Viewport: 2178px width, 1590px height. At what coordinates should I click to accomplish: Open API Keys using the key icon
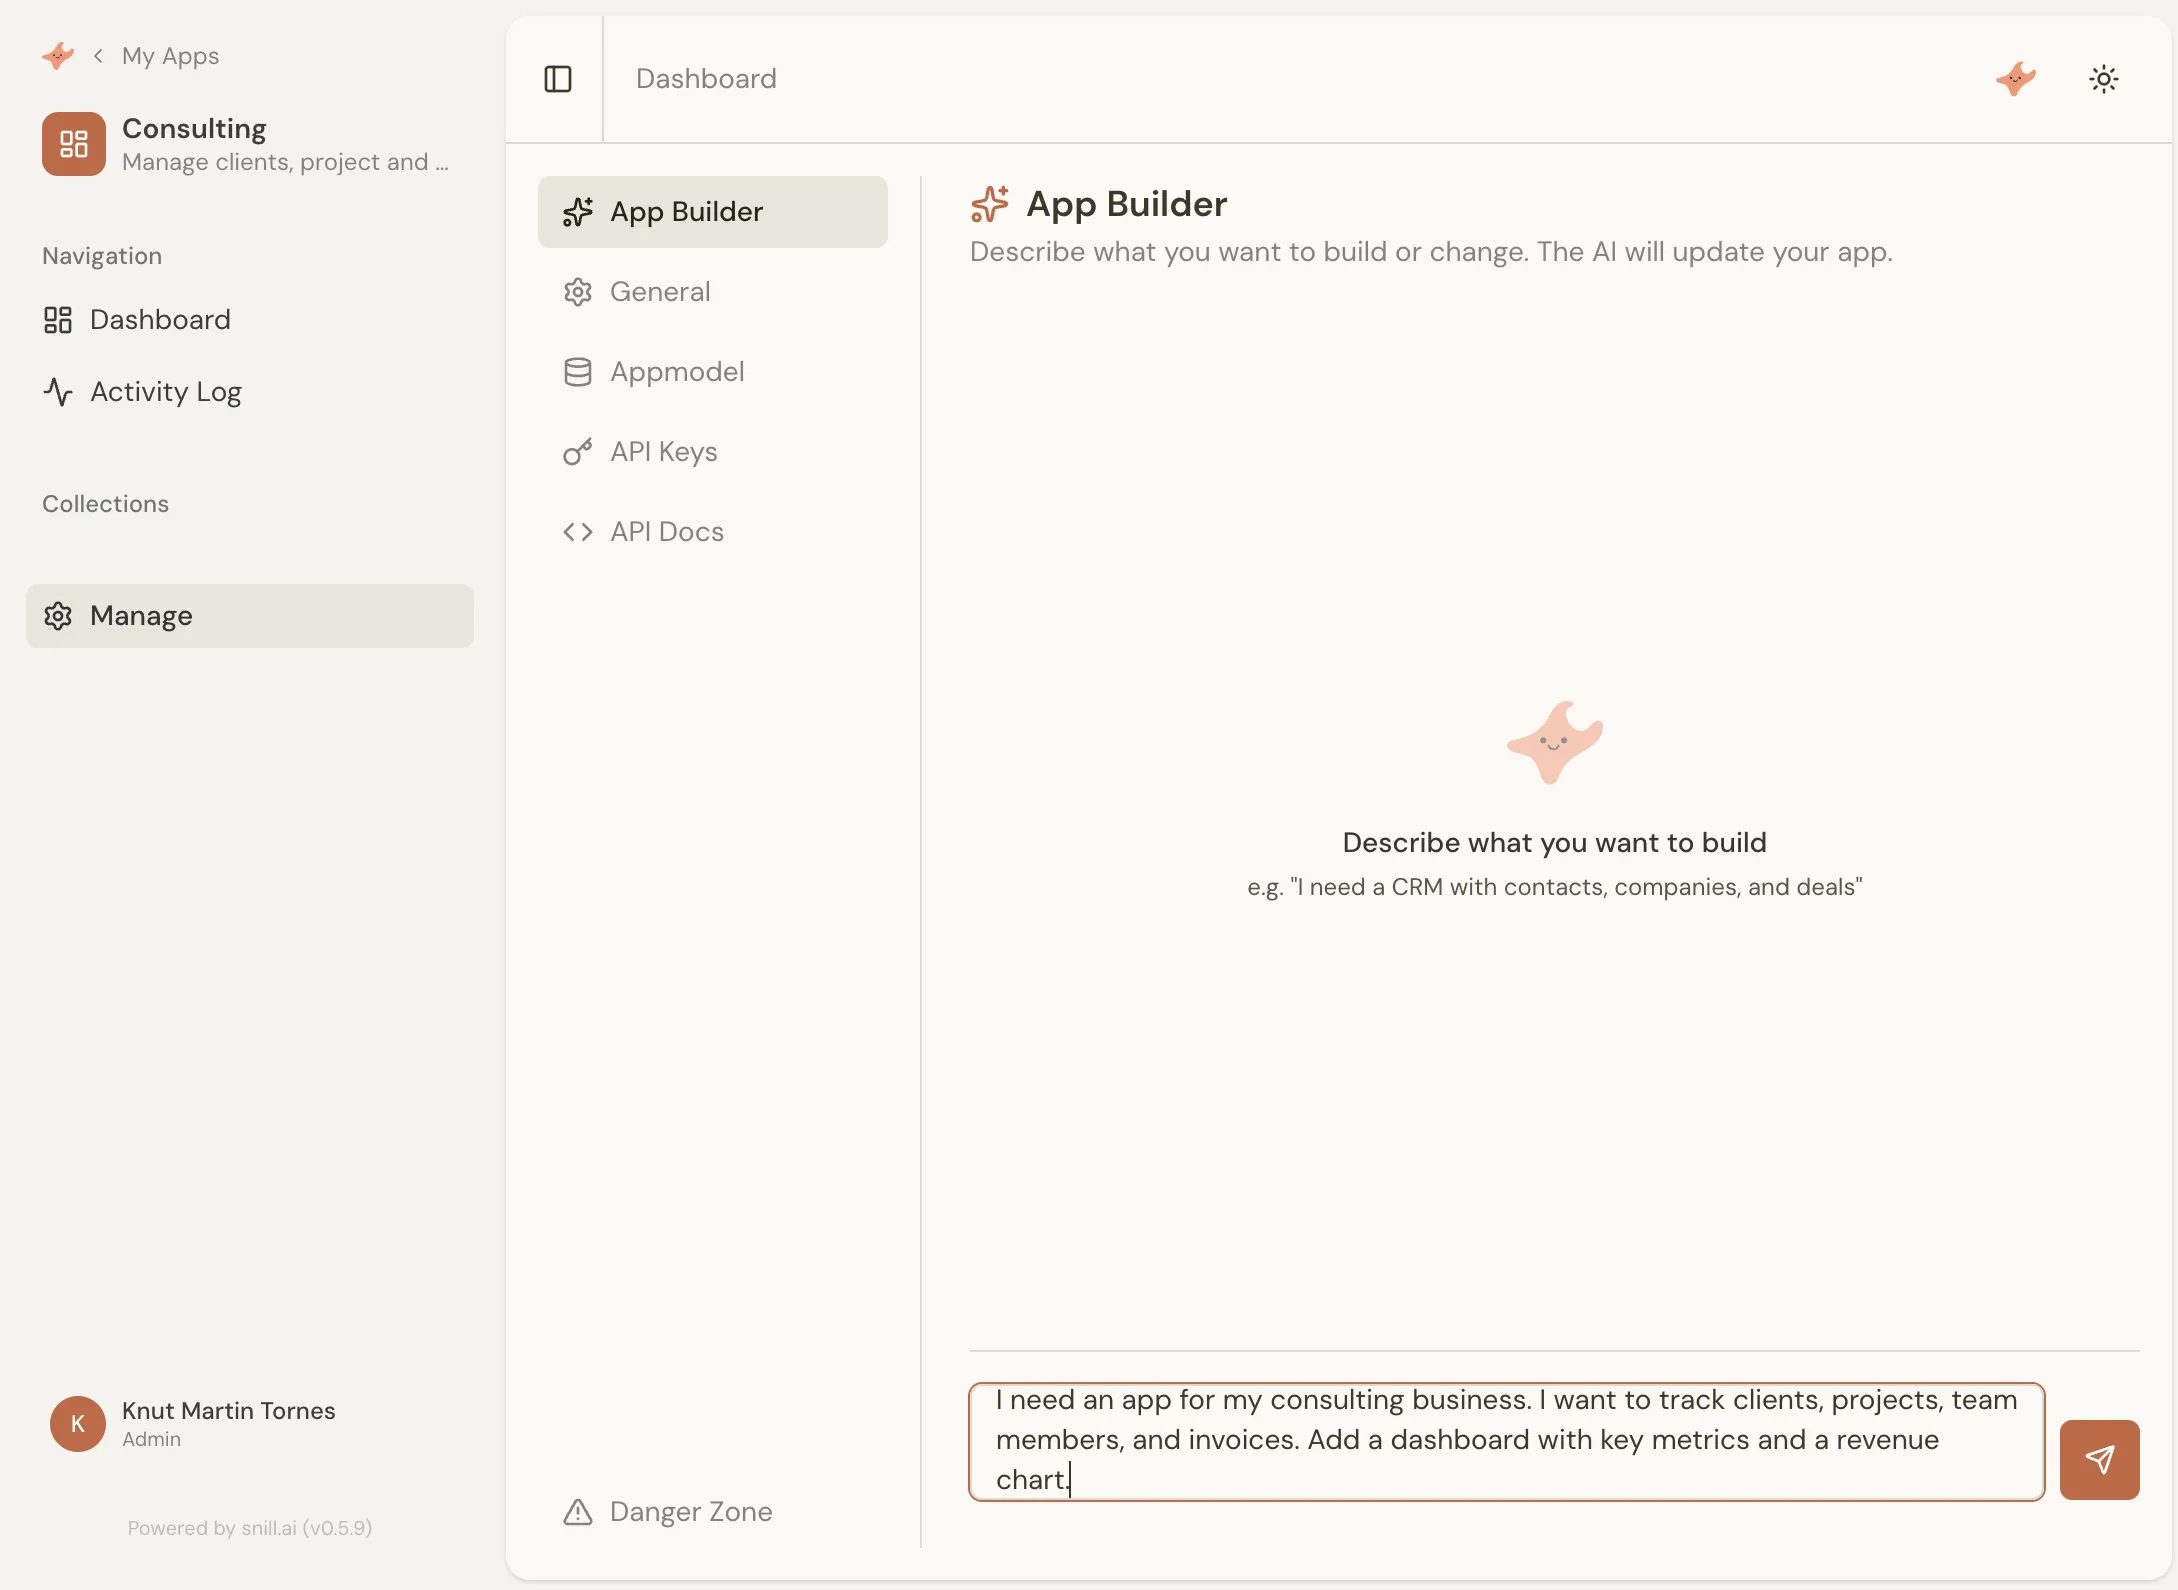[x=578, y=451]
